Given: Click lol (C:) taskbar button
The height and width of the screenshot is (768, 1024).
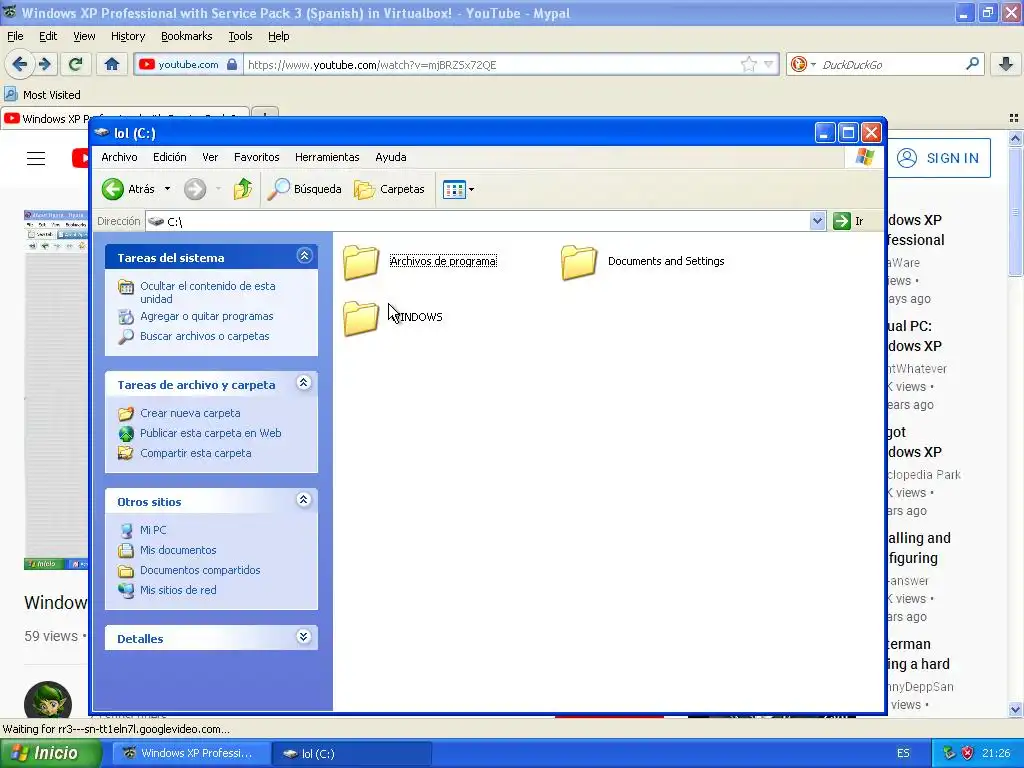Looking at the screenshot, I should 351,754.
